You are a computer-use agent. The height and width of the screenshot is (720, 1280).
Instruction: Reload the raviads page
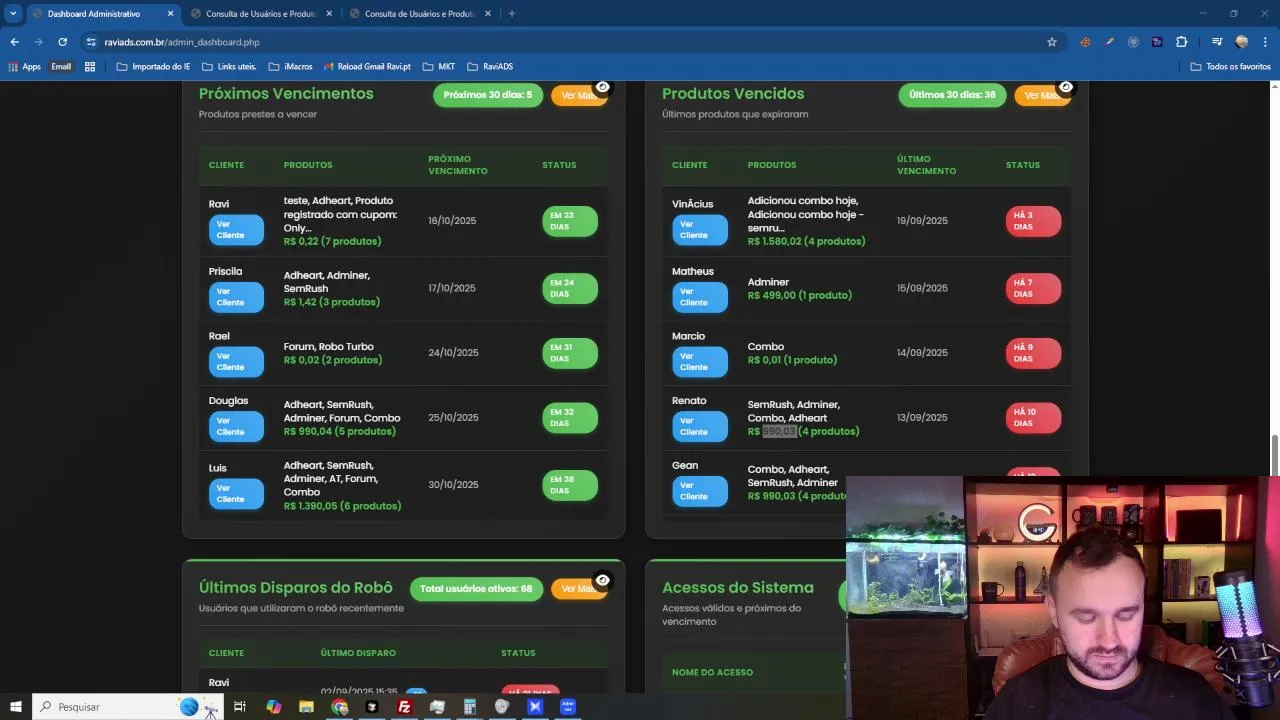click(62, 42)
